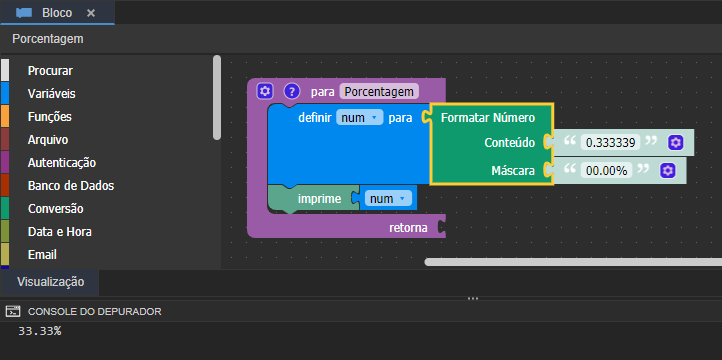Select the Variáveis toolbox category
The image size is (722, 360).
[52, 94]
